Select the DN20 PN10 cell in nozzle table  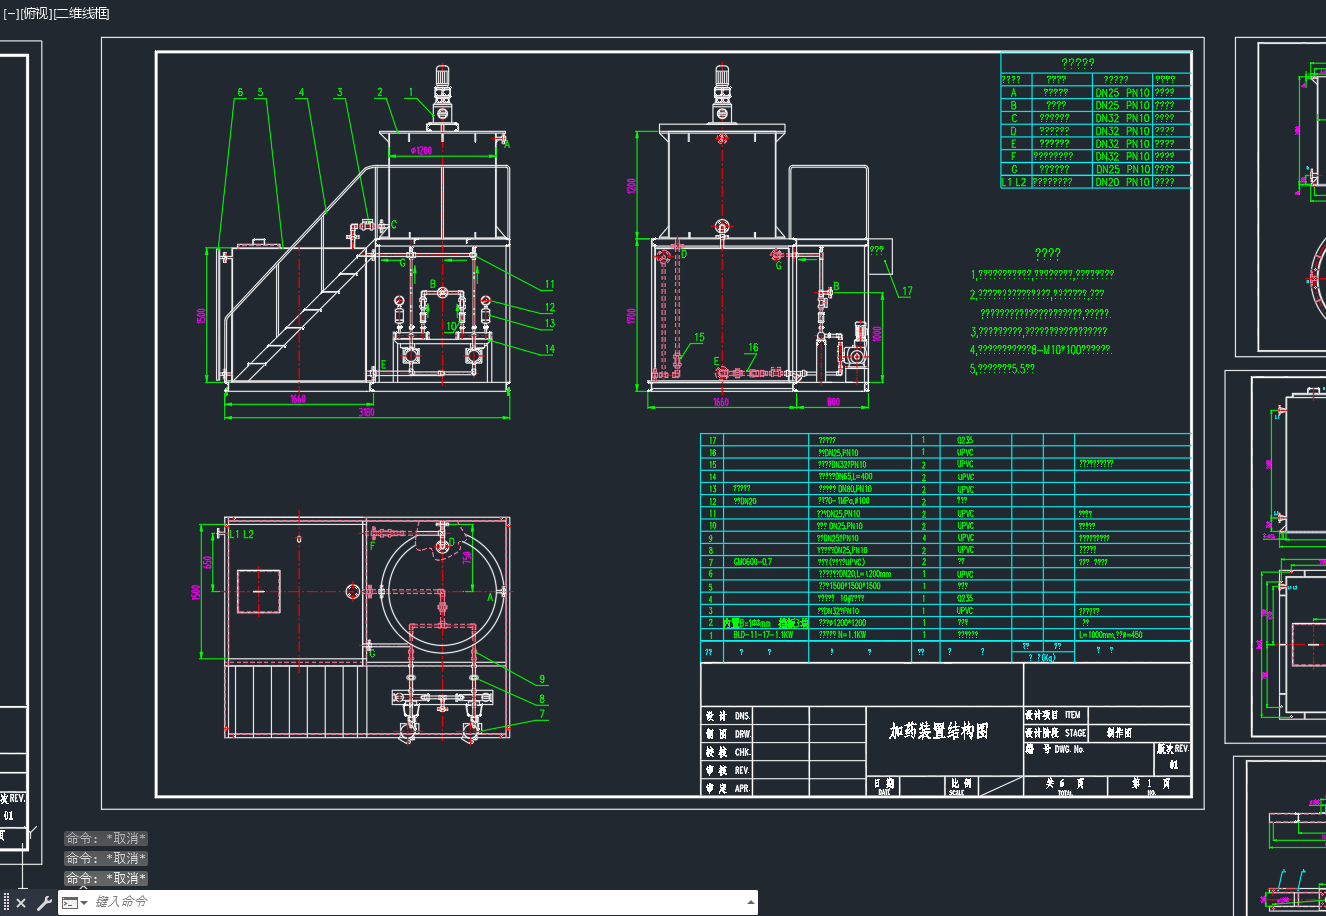1122,182
